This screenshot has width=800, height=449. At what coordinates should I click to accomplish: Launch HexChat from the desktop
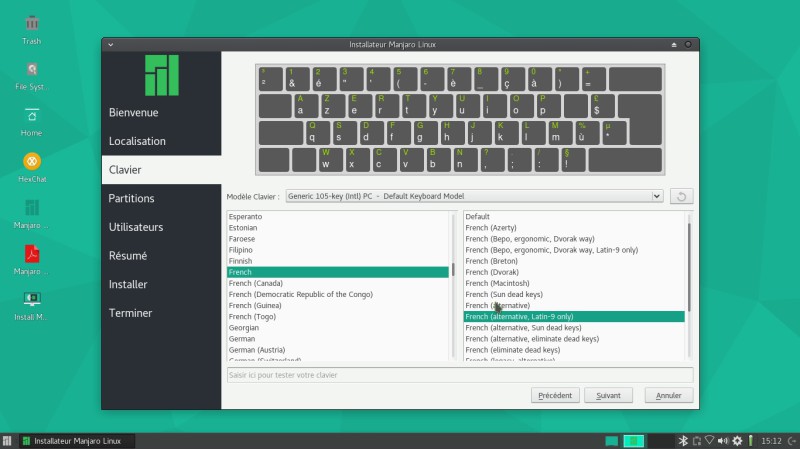tap(32, 168)
